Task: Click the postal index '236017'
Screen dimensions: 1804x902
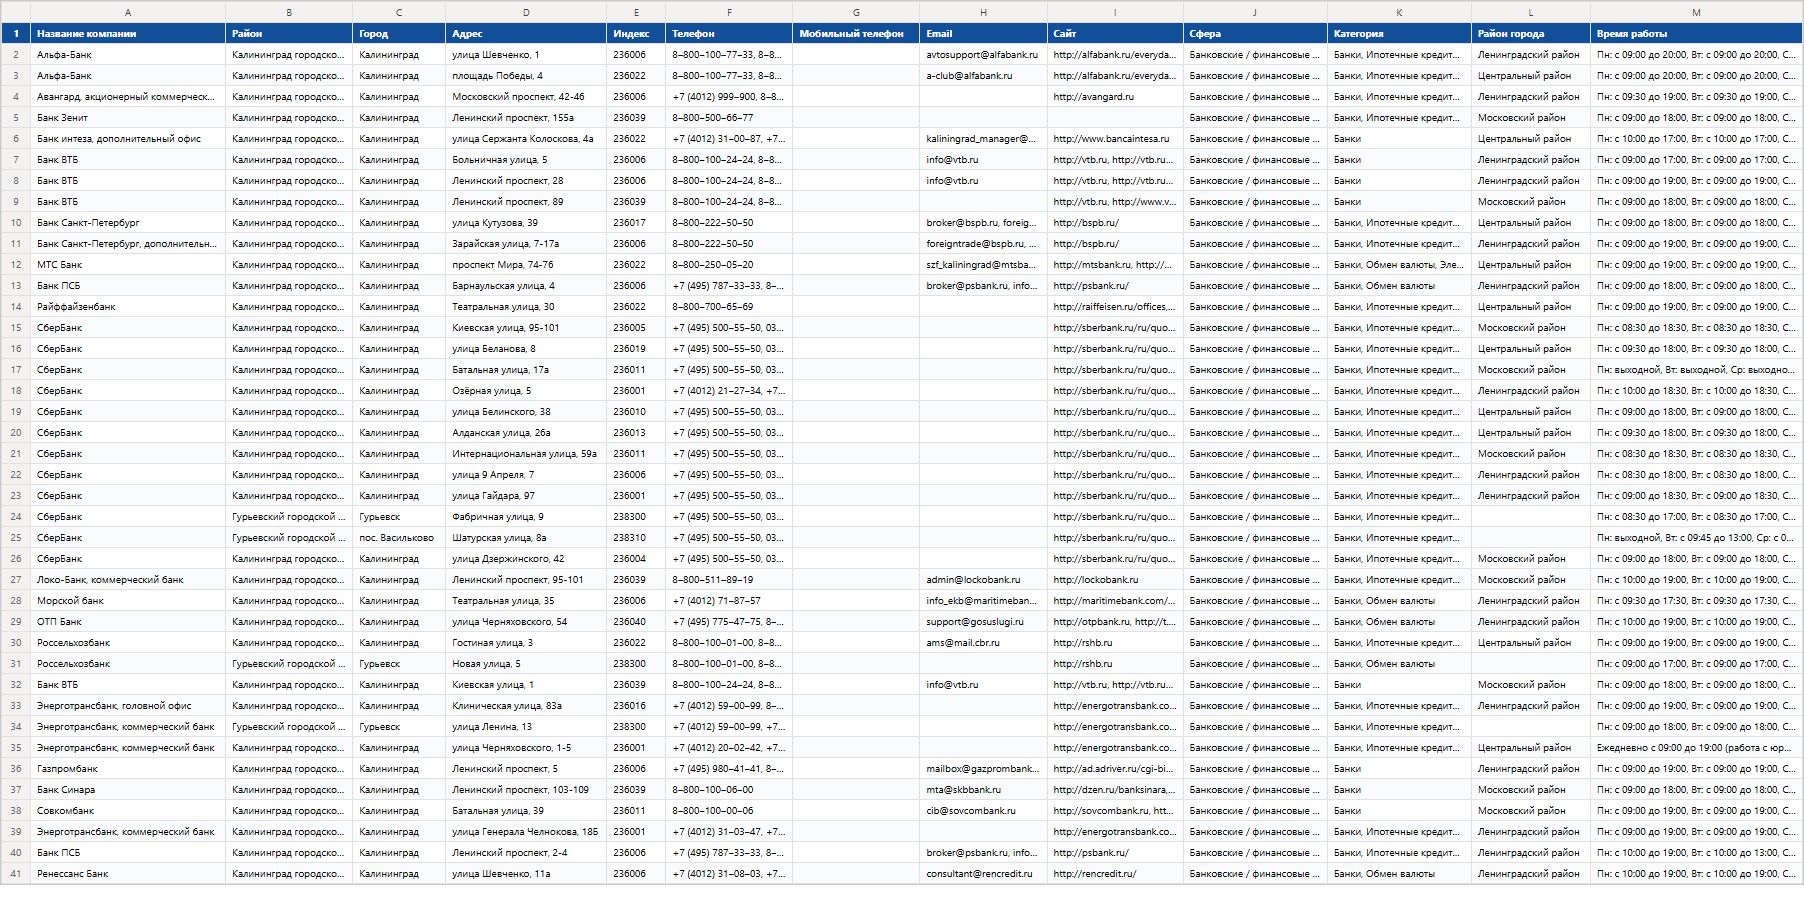Action: pos(636,223)
